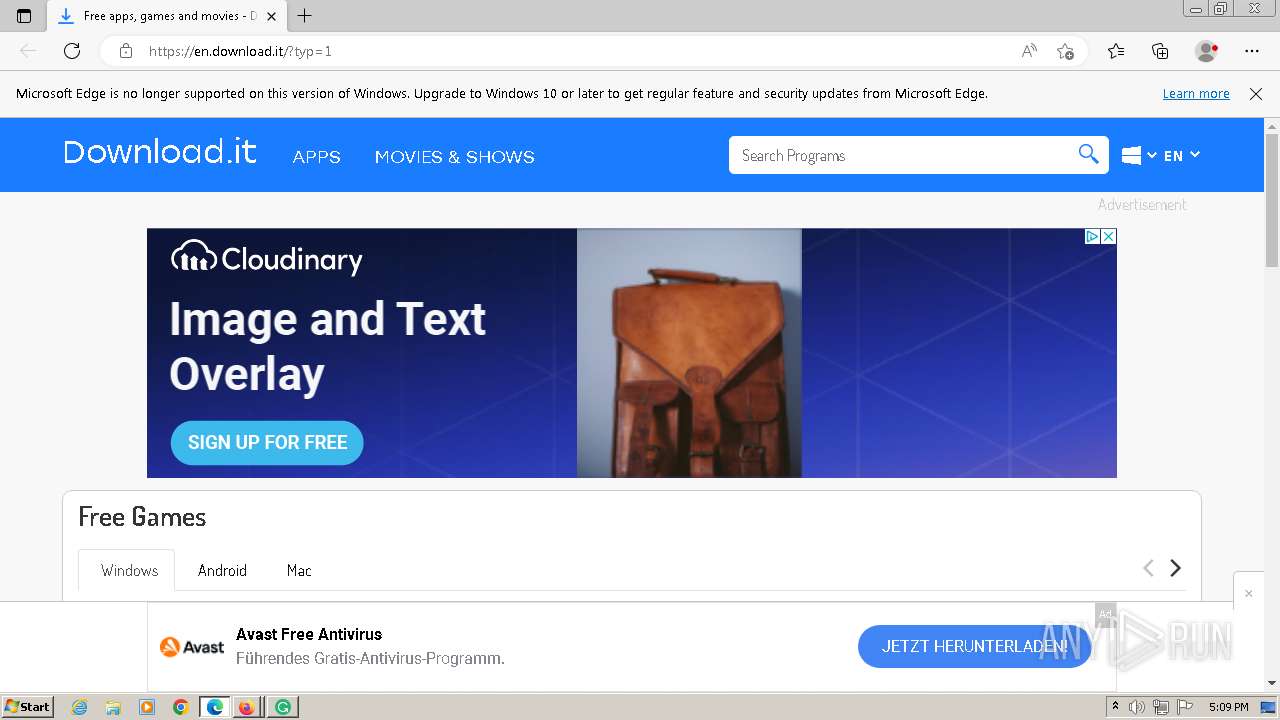Open the Read aloud icon
The image size is (1280, 720).
1029,51
